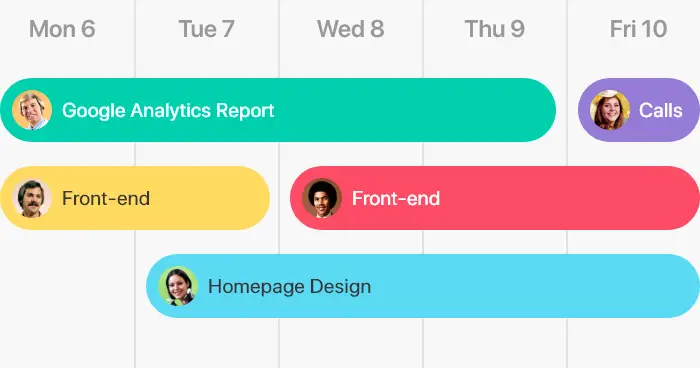
Task: Click the Mon 6 day header
Action: [x=62, y=29]
